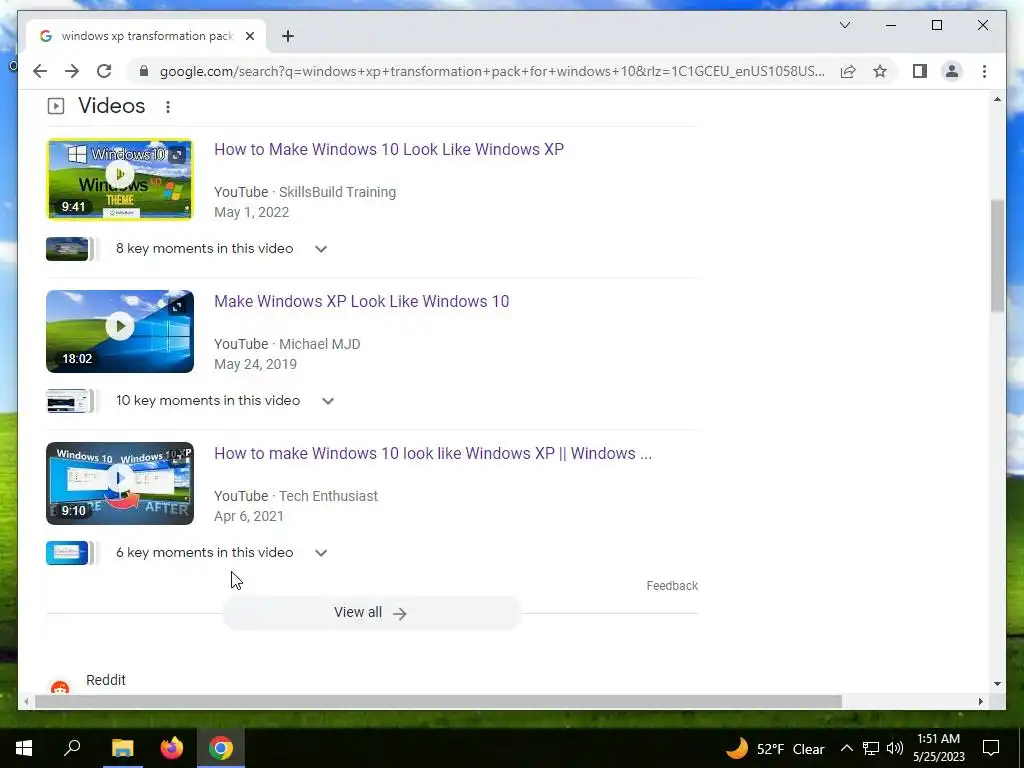Show hidden system tray icons
The image size is (1024, 768).
pyautogui.click(x=846, y=748)
